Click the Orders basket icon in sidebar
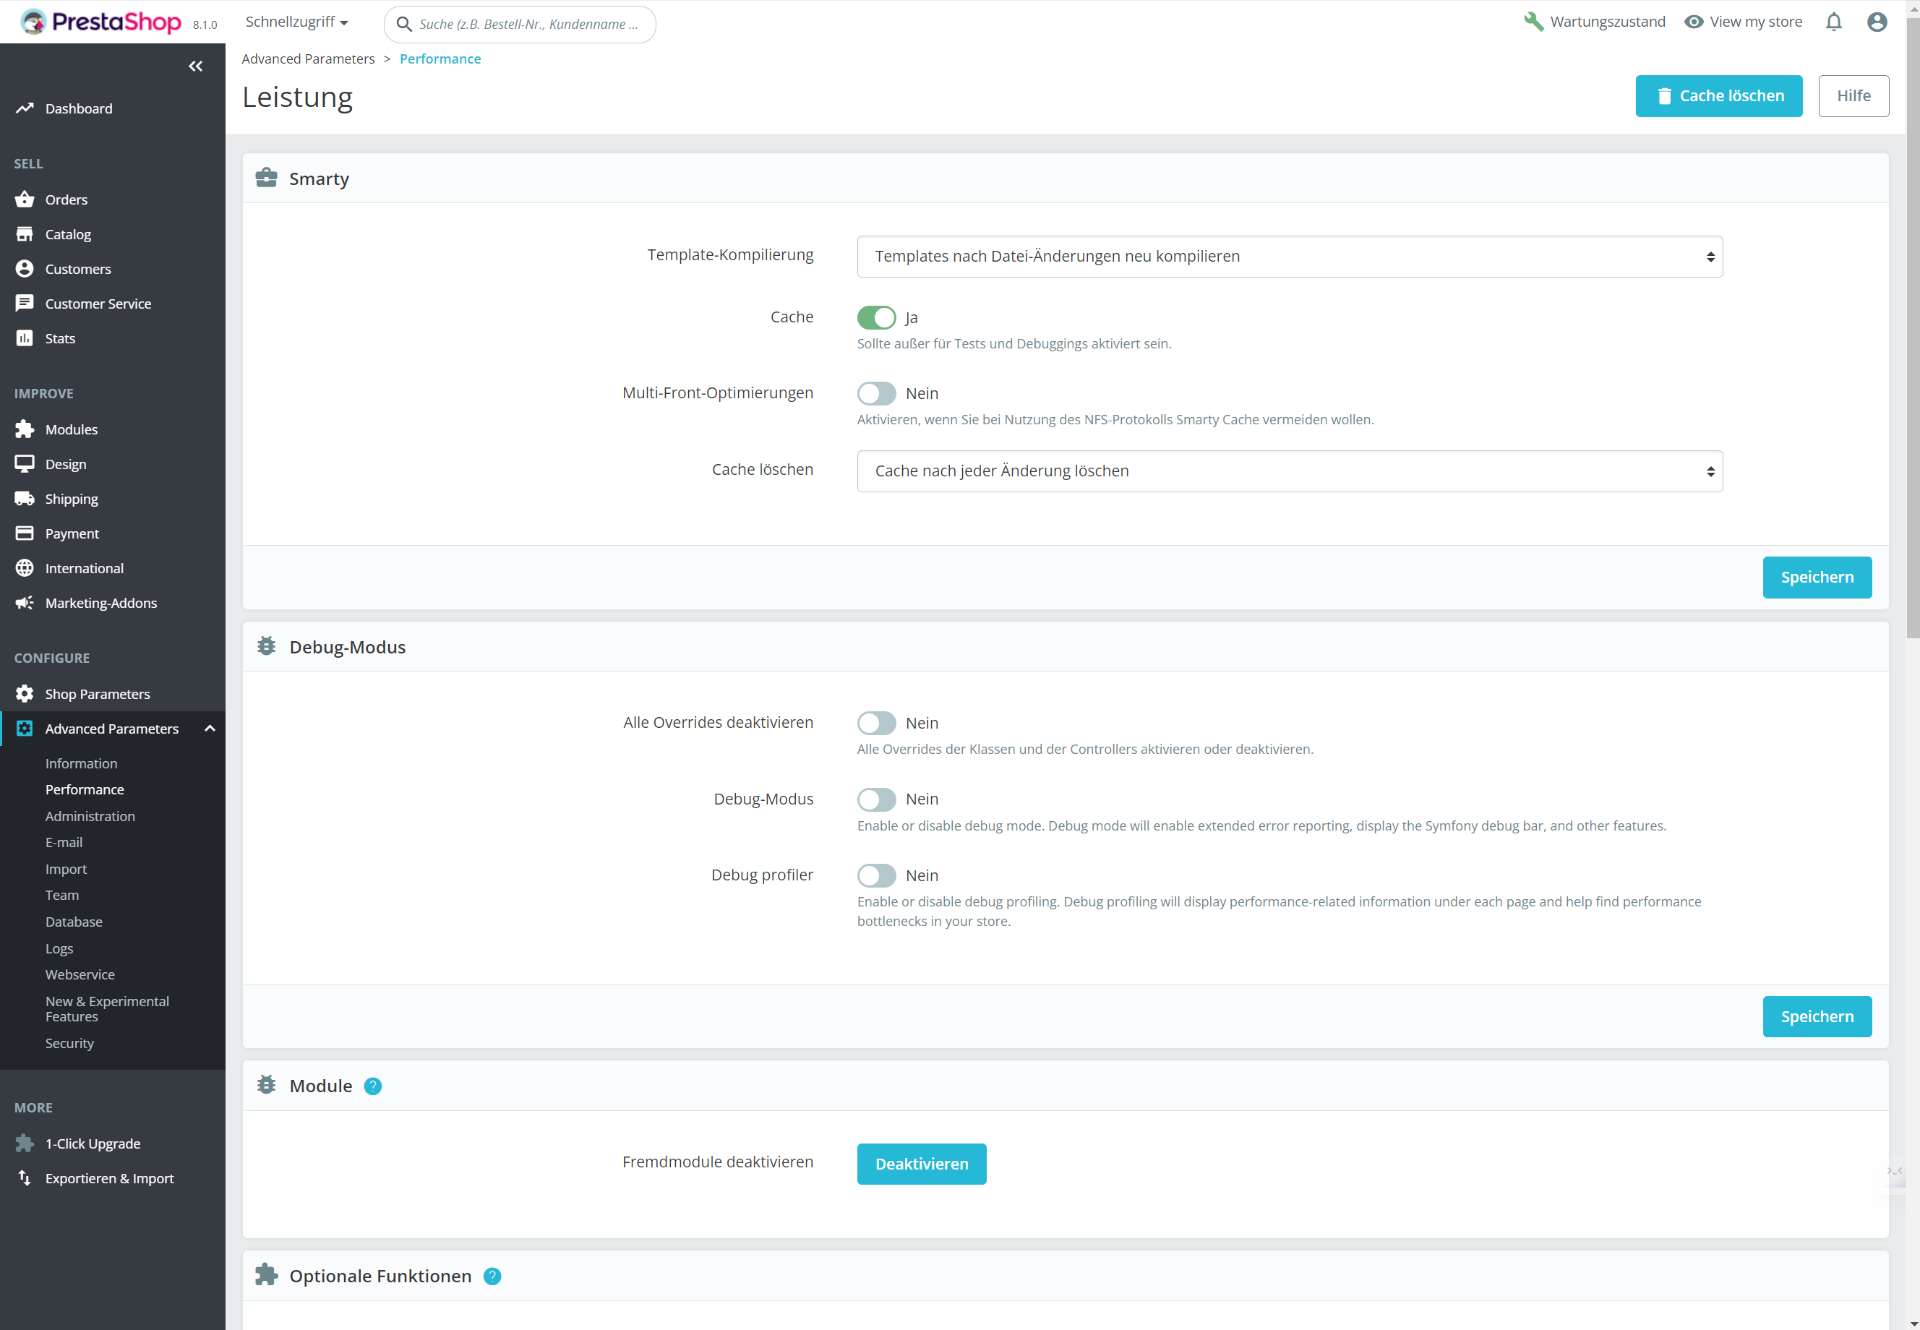1920x1330 pixels. click(x=25, y=199)
